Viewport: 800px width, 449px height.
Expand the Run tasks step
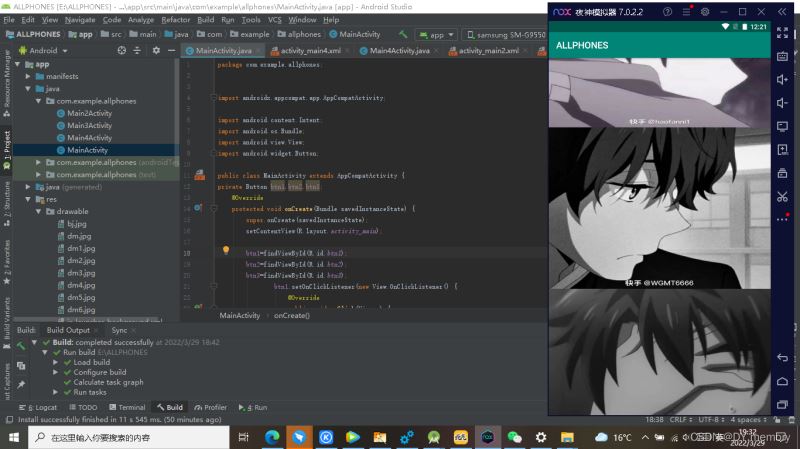pyautogui.click(x=55, y=392)
